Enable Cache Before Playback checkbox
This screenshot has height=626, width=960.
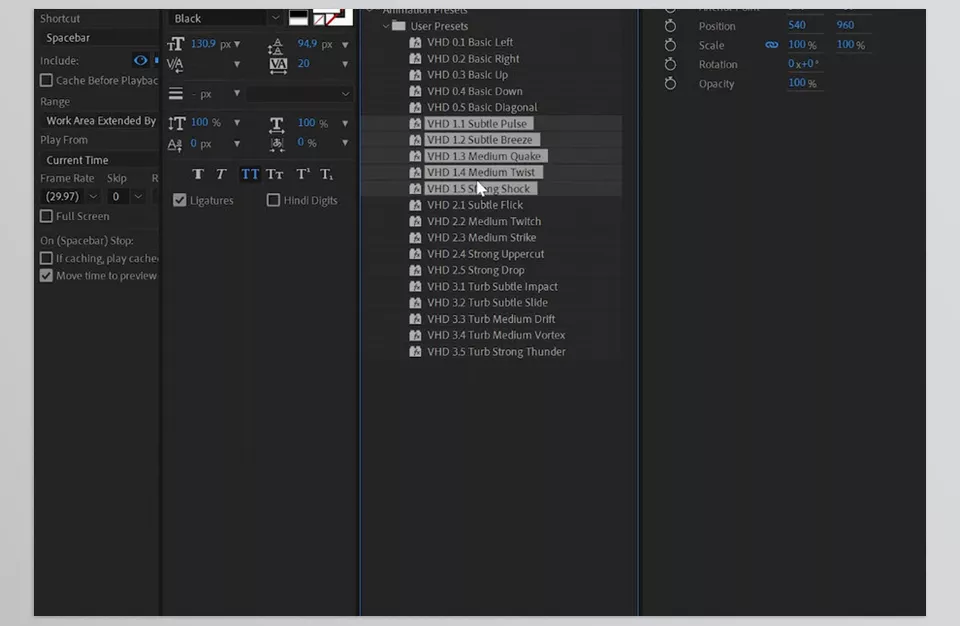46,80
